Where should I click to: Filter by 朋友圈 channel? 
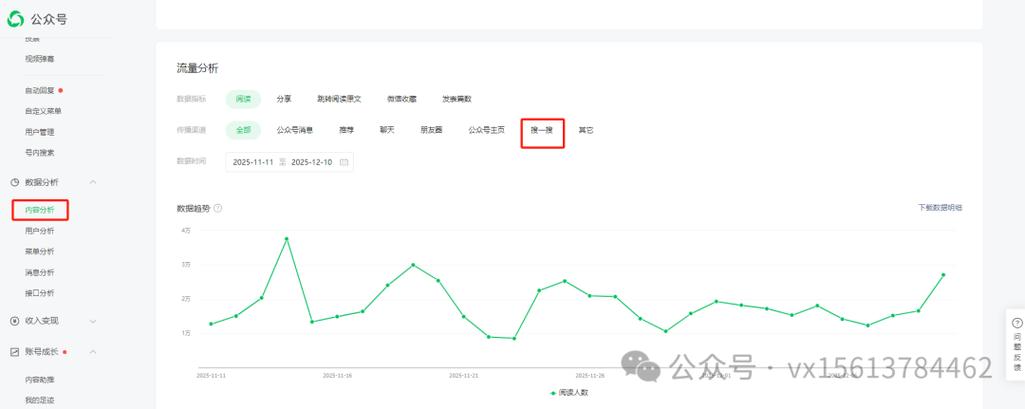[x=431, y=130]
